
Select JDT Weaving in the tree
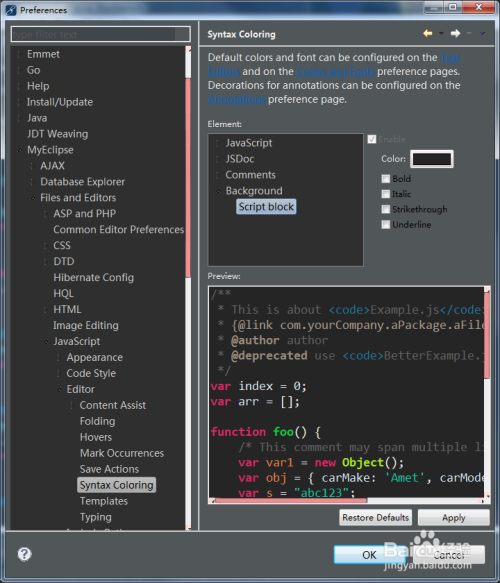click(x=57, y=134)
